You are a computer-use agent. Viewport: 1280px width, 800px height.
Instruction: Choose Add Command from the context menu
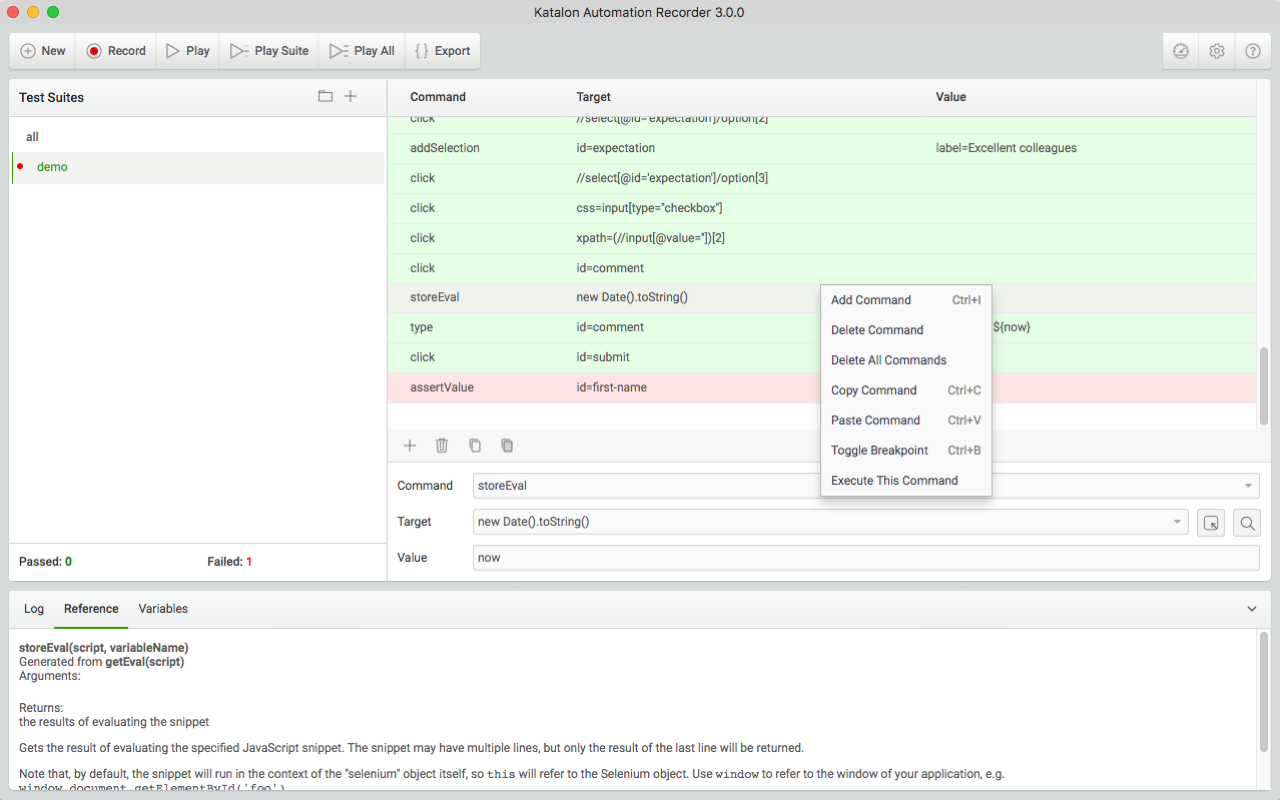pyautogui.click(x=906, y=300)
